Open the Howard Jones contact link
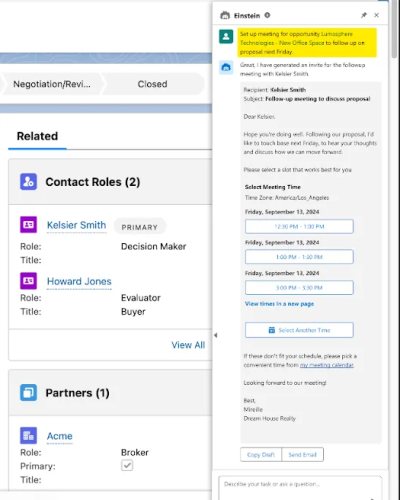Image resolution: width=400 pixels, height=500 pixels. coord(79,281)
